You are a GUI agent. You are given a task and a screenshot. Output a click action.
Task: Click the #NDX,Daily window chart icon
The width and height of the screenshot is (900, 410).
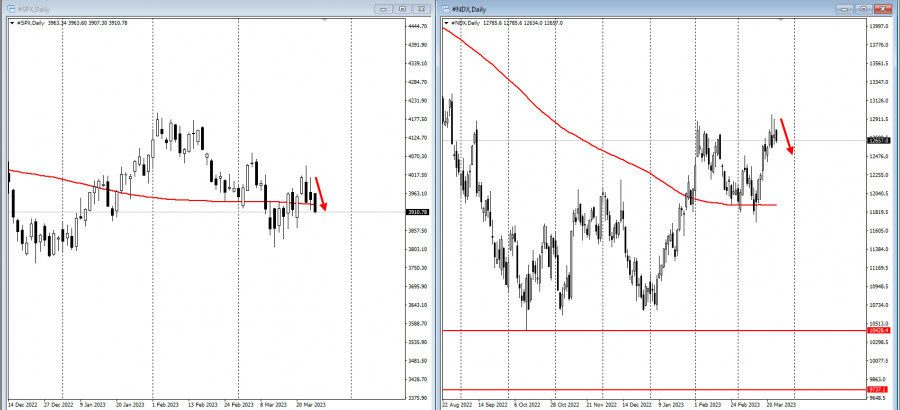point(445,9)
